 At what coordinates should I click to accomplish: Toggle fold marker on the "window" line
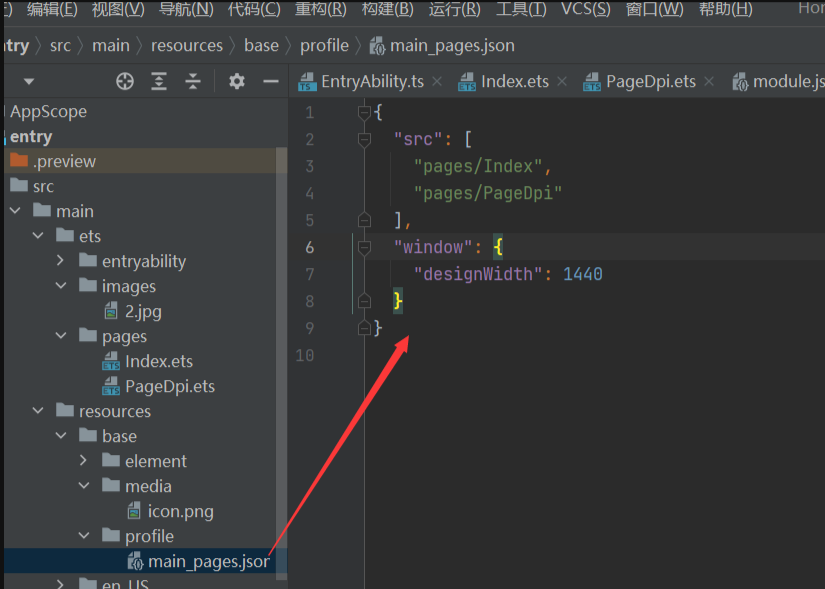coord(365,247)
